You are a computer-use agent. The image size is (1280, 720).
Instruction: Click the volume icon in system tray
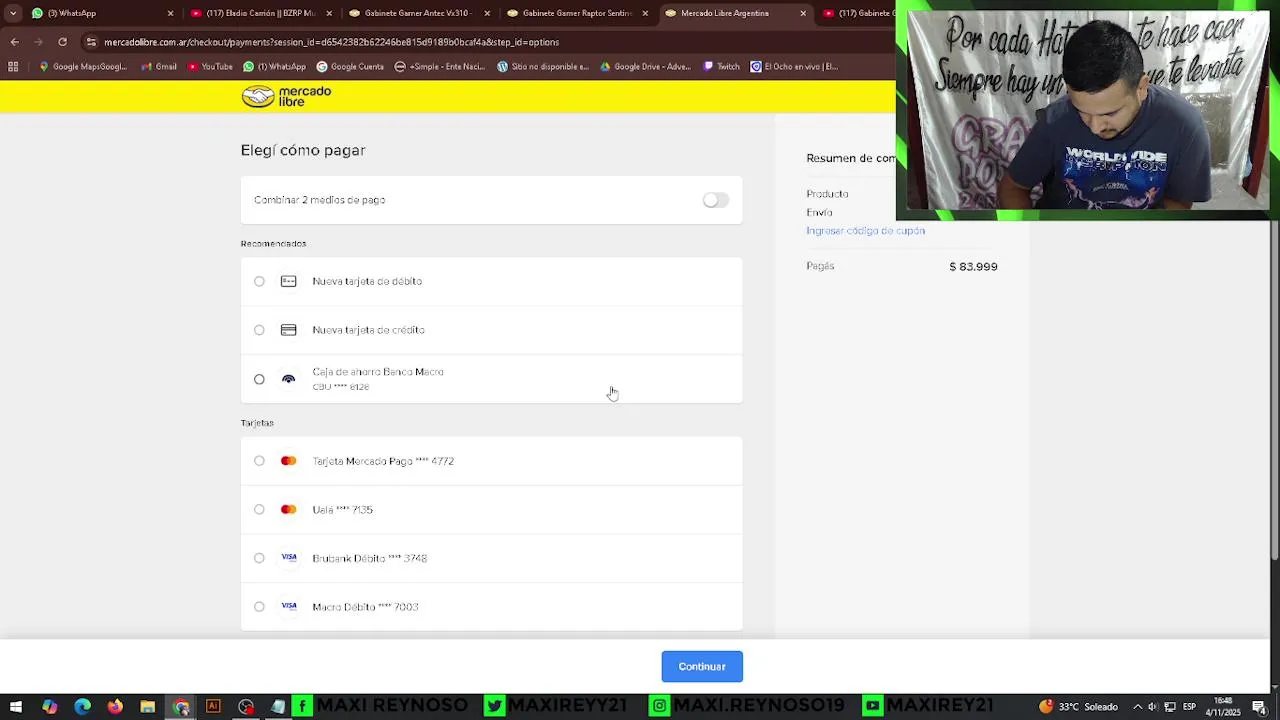1153,707
